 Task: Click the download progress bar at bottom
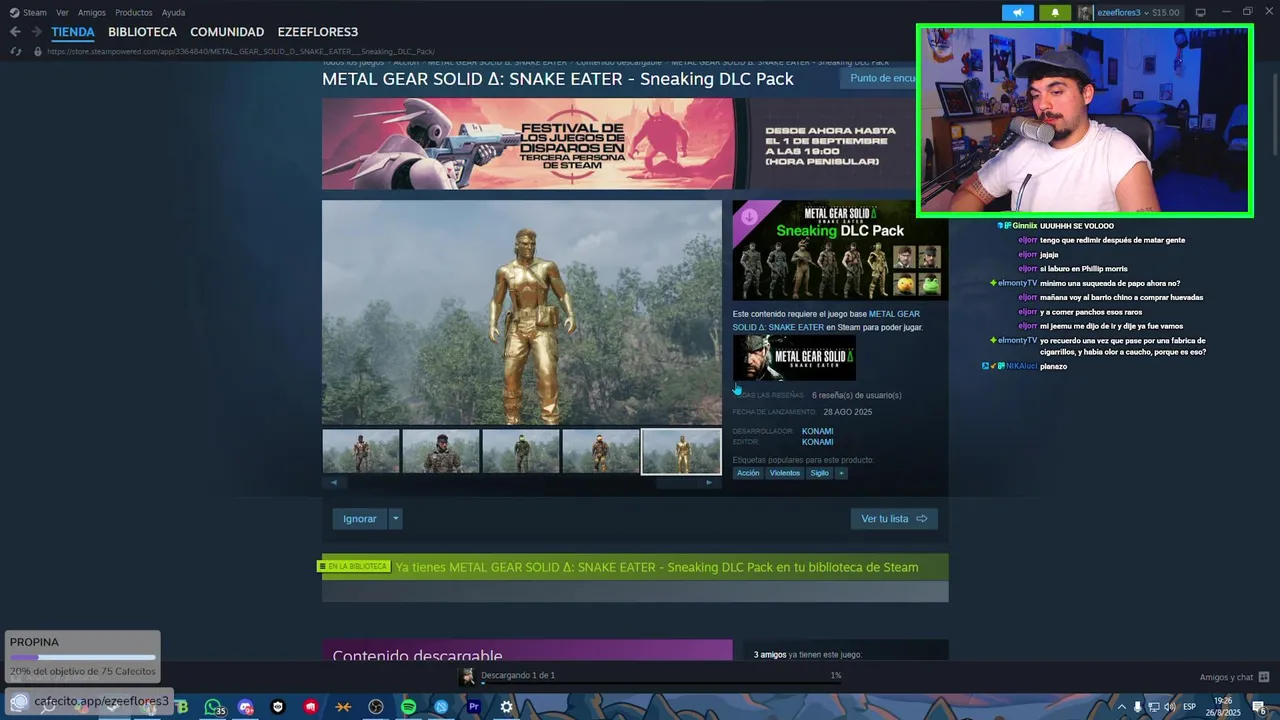[660, 684]
